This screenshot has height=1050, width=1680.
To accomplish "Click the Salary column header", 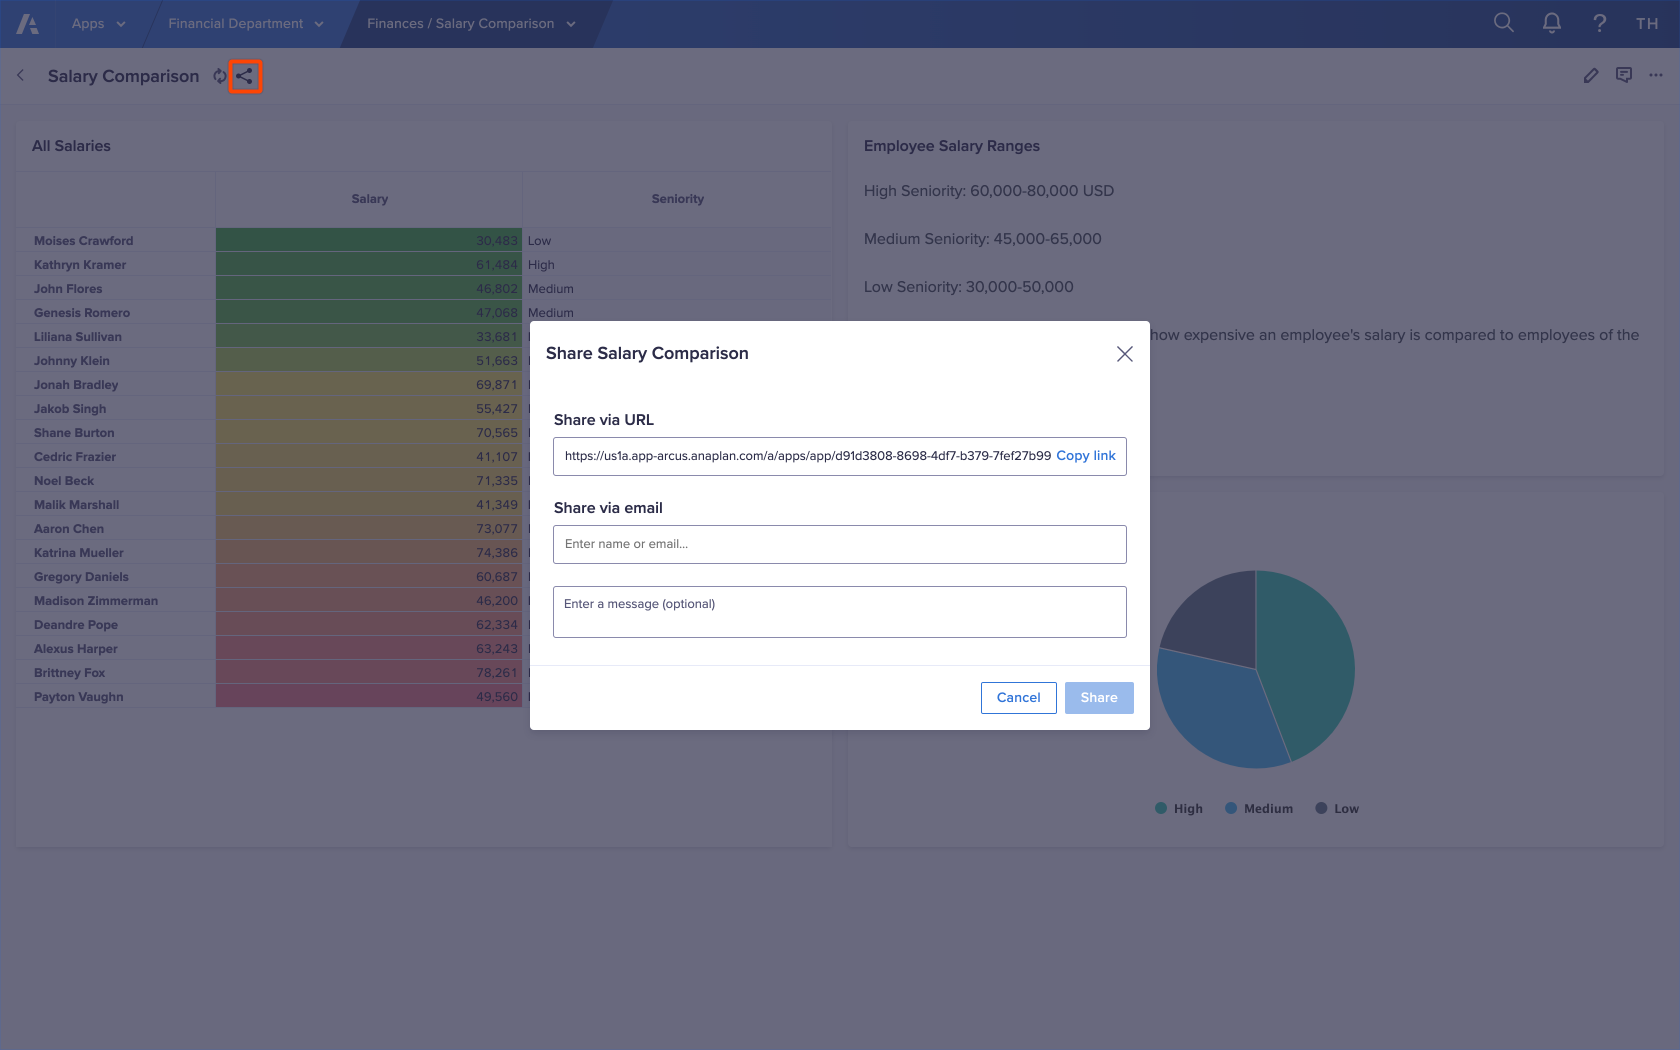I will pos(369,199).
